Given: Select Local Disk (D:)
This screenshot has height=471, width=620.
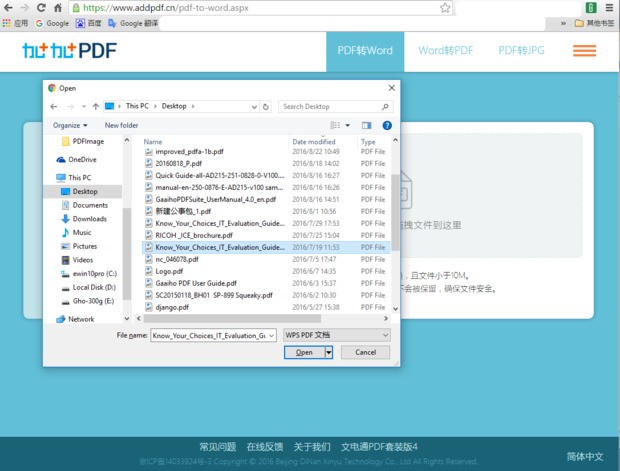Looking at the screenshot, I should pos(89,287).
